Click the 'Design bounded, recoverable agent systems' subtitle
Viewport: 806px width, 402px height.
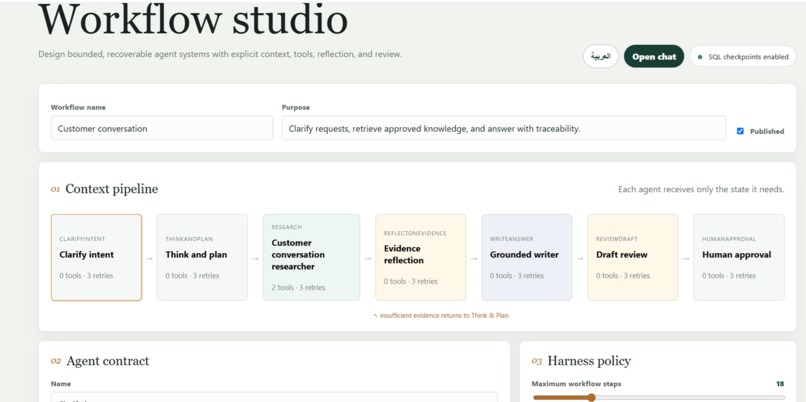click(220, 54)
